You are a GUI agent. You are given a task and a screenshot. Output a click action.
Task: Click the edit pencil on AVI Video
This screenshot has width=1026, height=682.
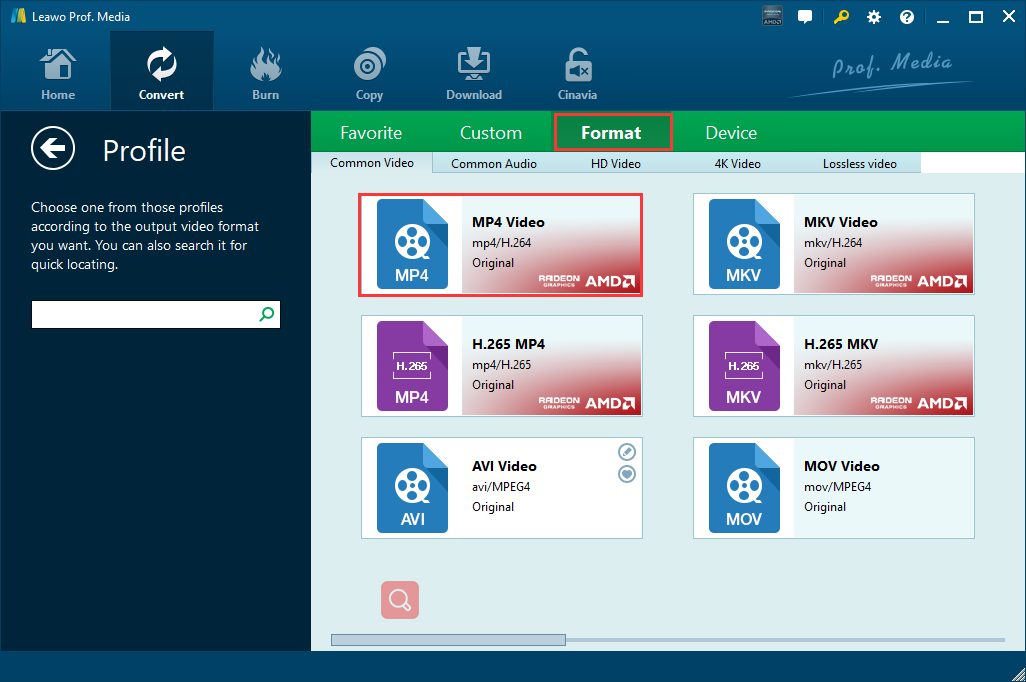tap(627, 452)
